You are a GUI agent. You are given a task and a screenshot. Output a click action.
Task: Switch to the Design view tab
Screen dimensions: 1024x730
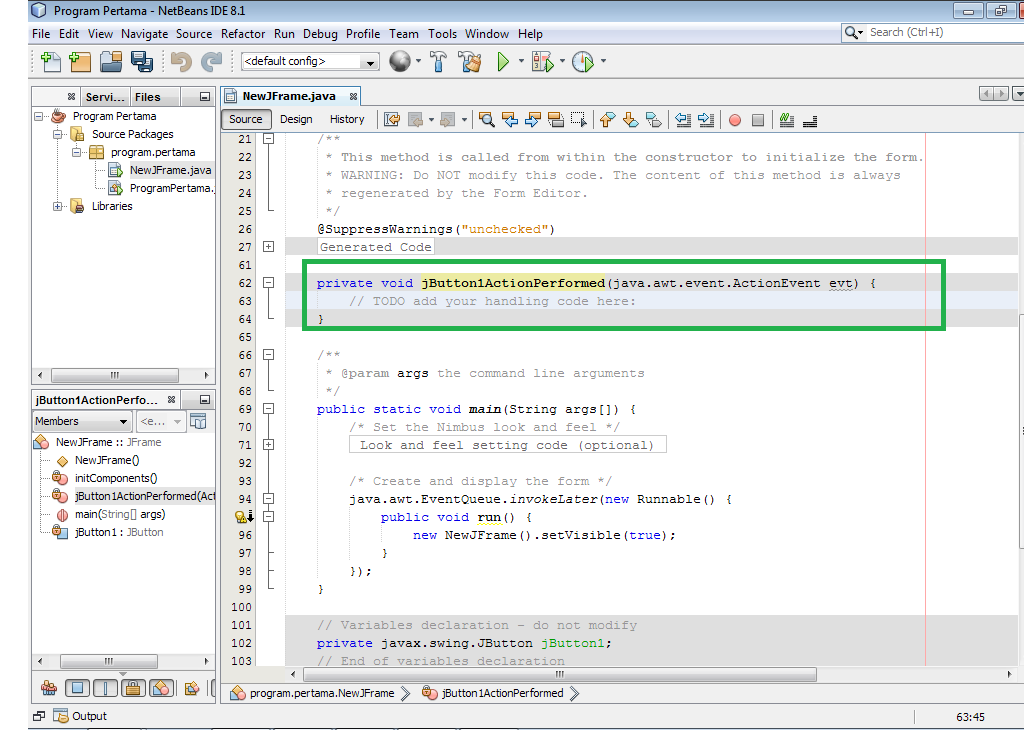[x=294, y=119]
